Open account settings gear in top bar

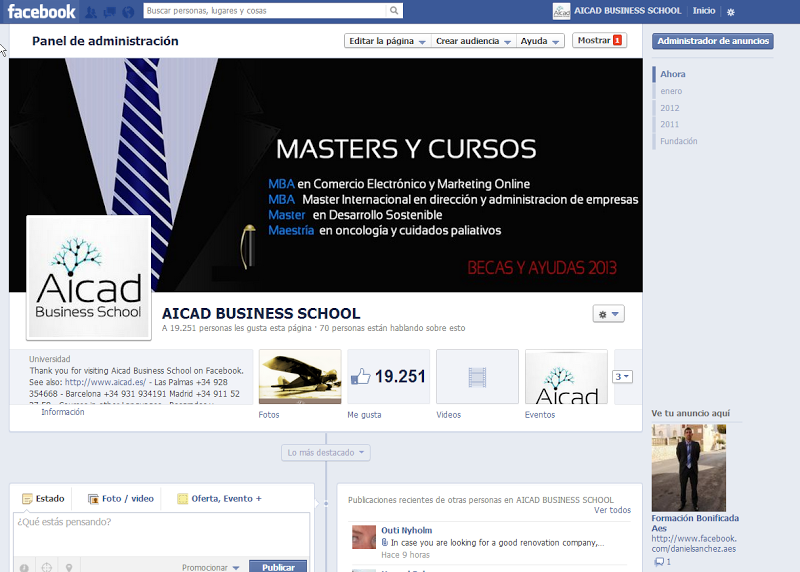click(731, 12)
